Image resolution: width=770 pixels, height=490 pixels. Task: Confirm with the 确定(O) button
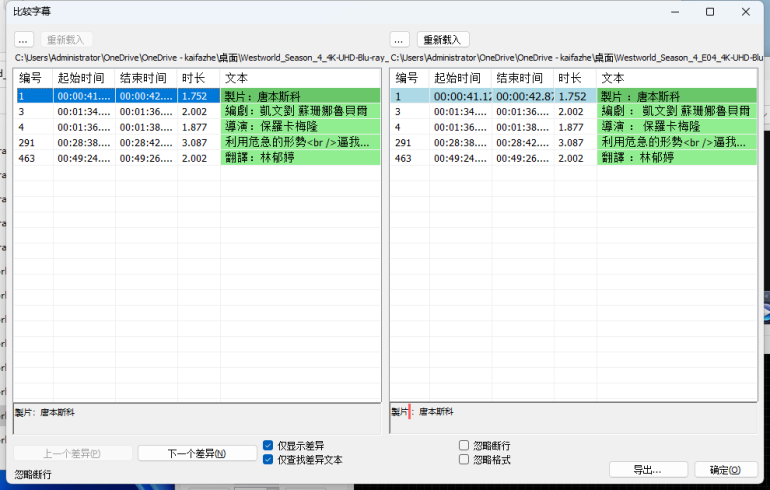(726, 470)
